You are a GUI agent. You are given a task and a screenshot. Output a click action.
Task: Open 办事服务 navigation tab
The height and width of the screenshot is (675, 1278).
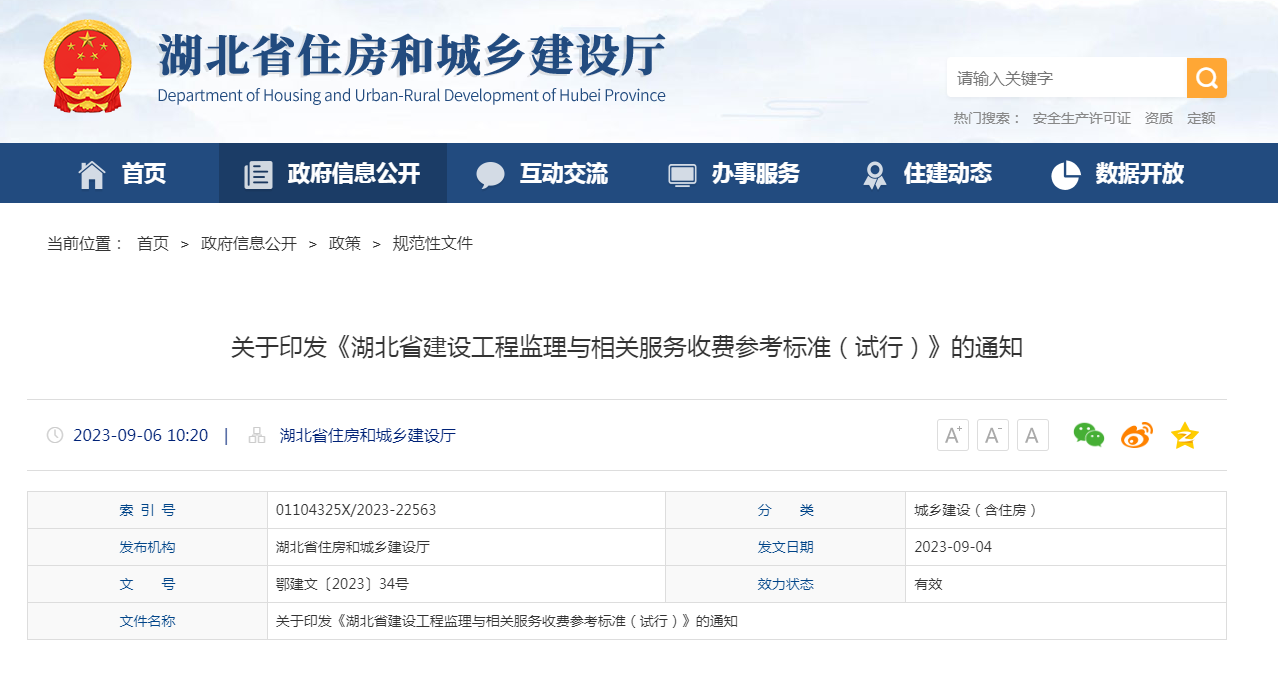(x=756, y=174)
